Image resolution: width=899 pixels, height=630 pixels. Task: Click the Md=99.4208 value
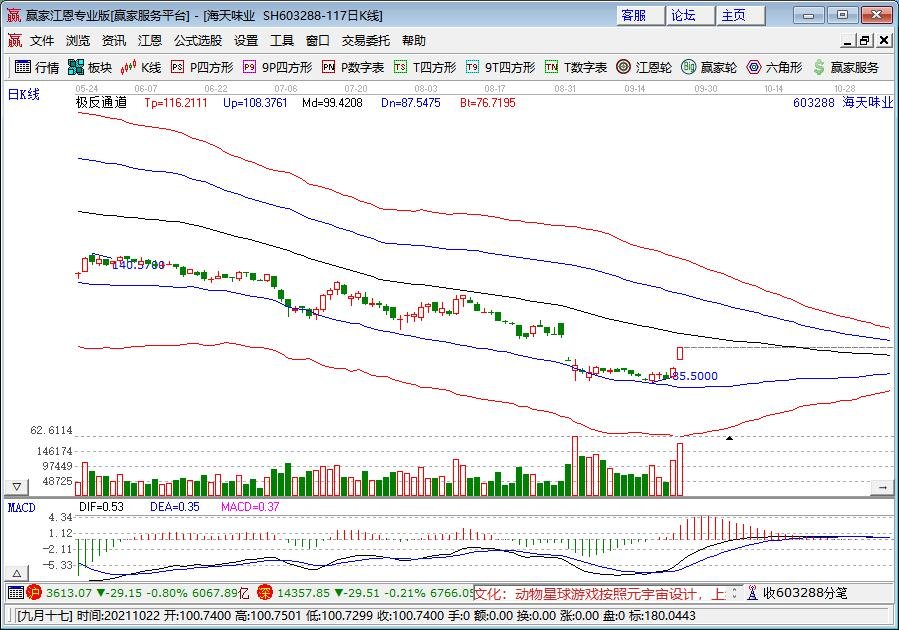[x=333, y=103]
